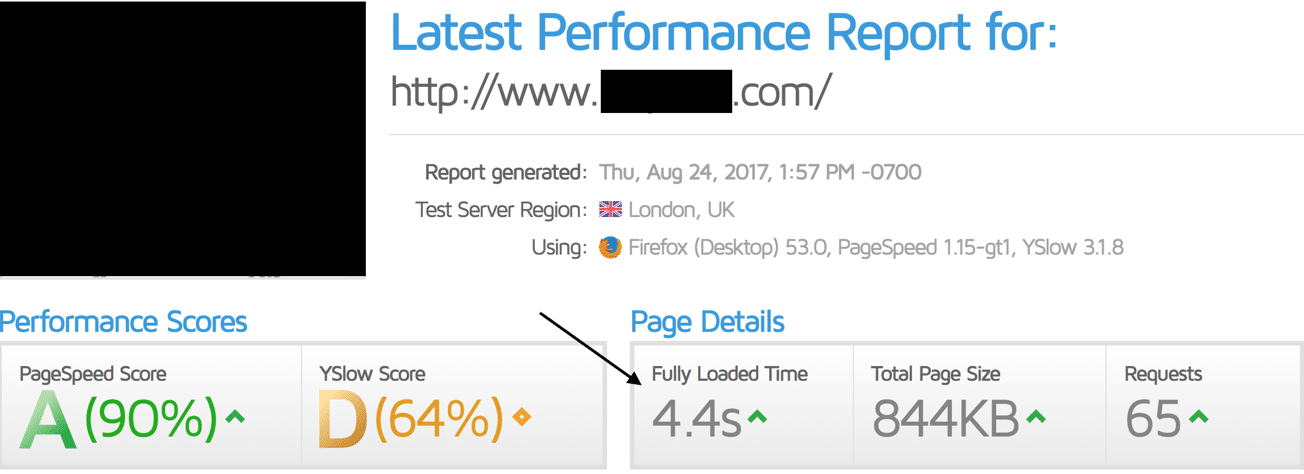Click the blacked-out site thumbnail

click(183, 139)
